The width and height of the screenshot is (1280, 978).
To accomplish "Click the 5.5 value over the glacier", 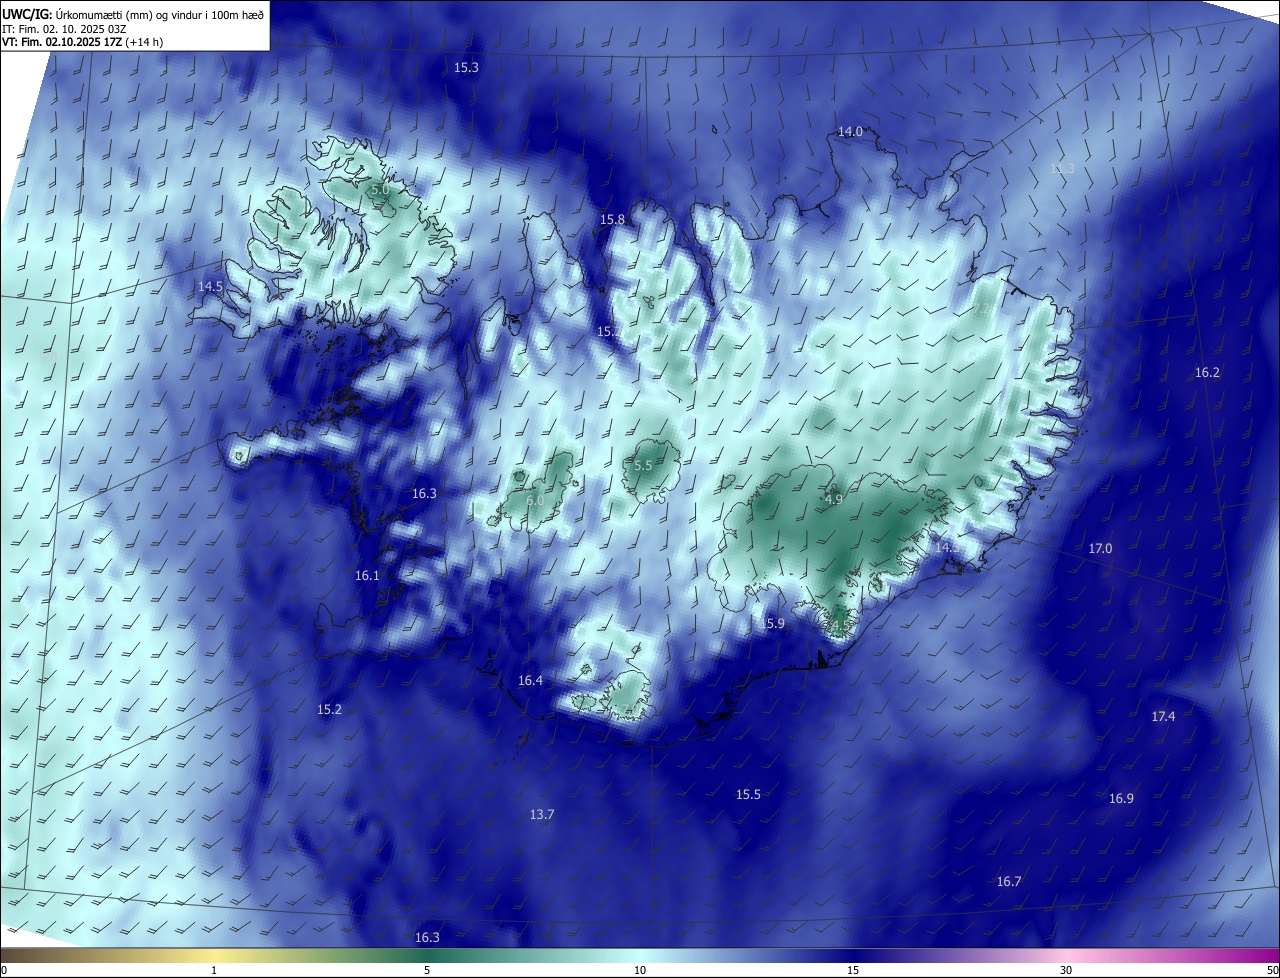I will [x=643, y=466].
